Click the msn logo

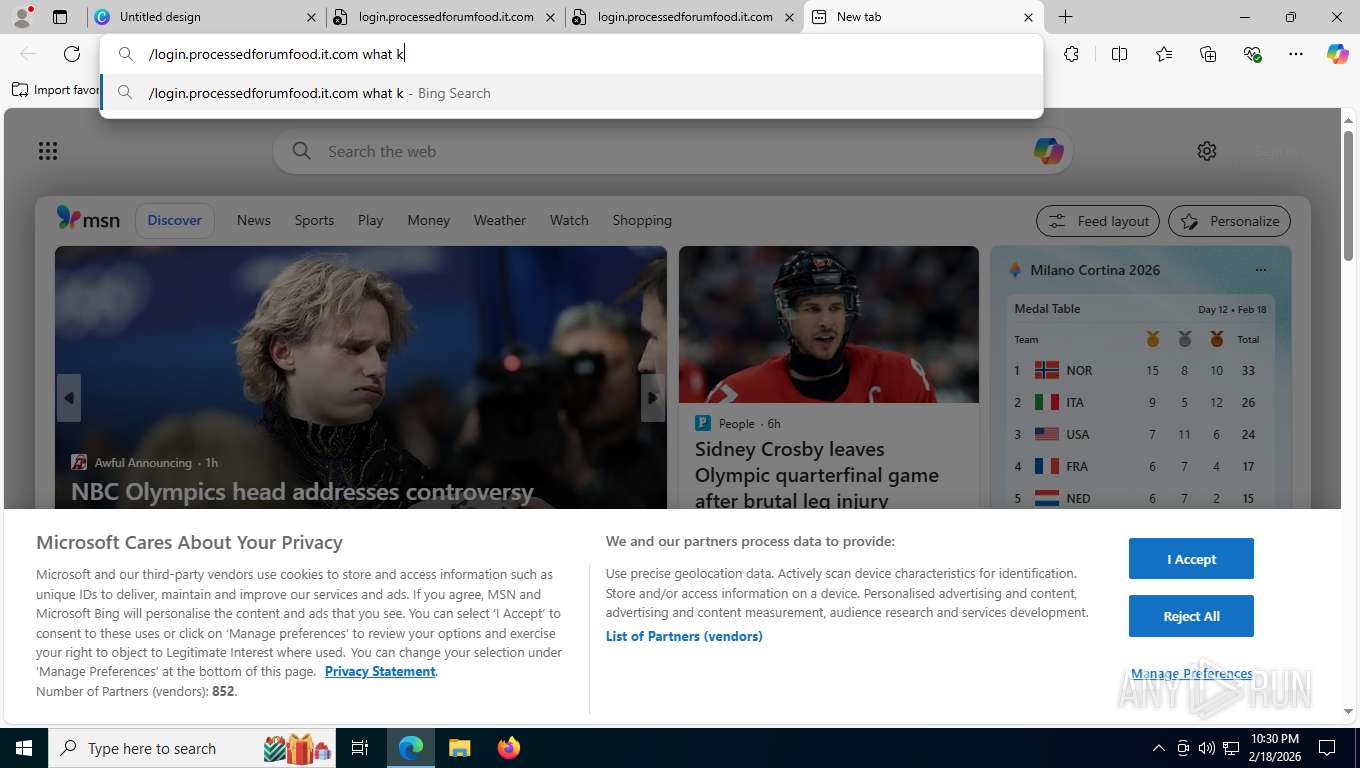(x=88, y=219)
